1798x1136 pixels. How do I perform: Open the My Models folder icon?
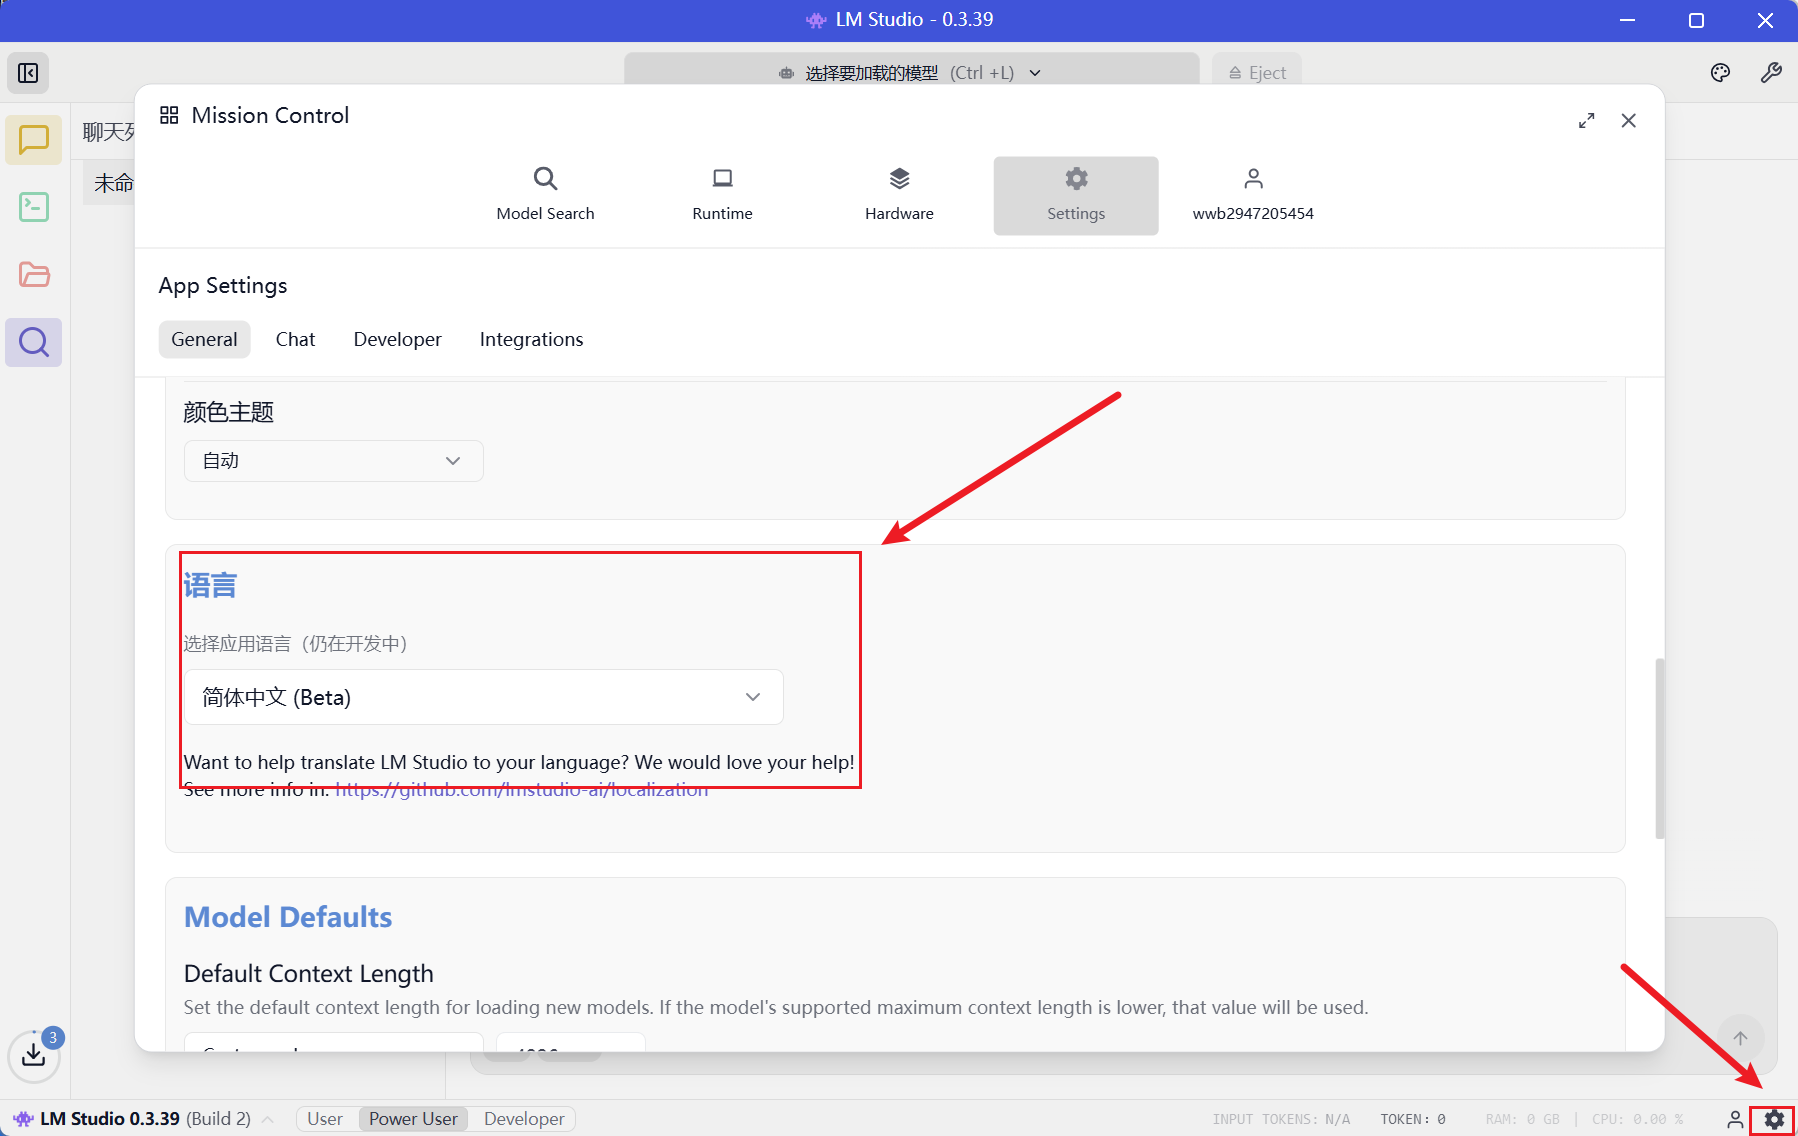pos(34,275)
